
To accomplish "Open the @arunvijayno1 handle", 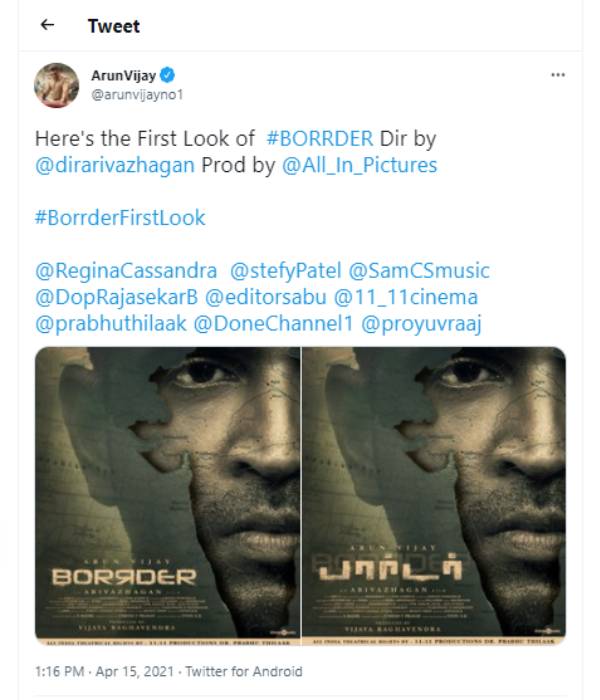I will 137,95.
